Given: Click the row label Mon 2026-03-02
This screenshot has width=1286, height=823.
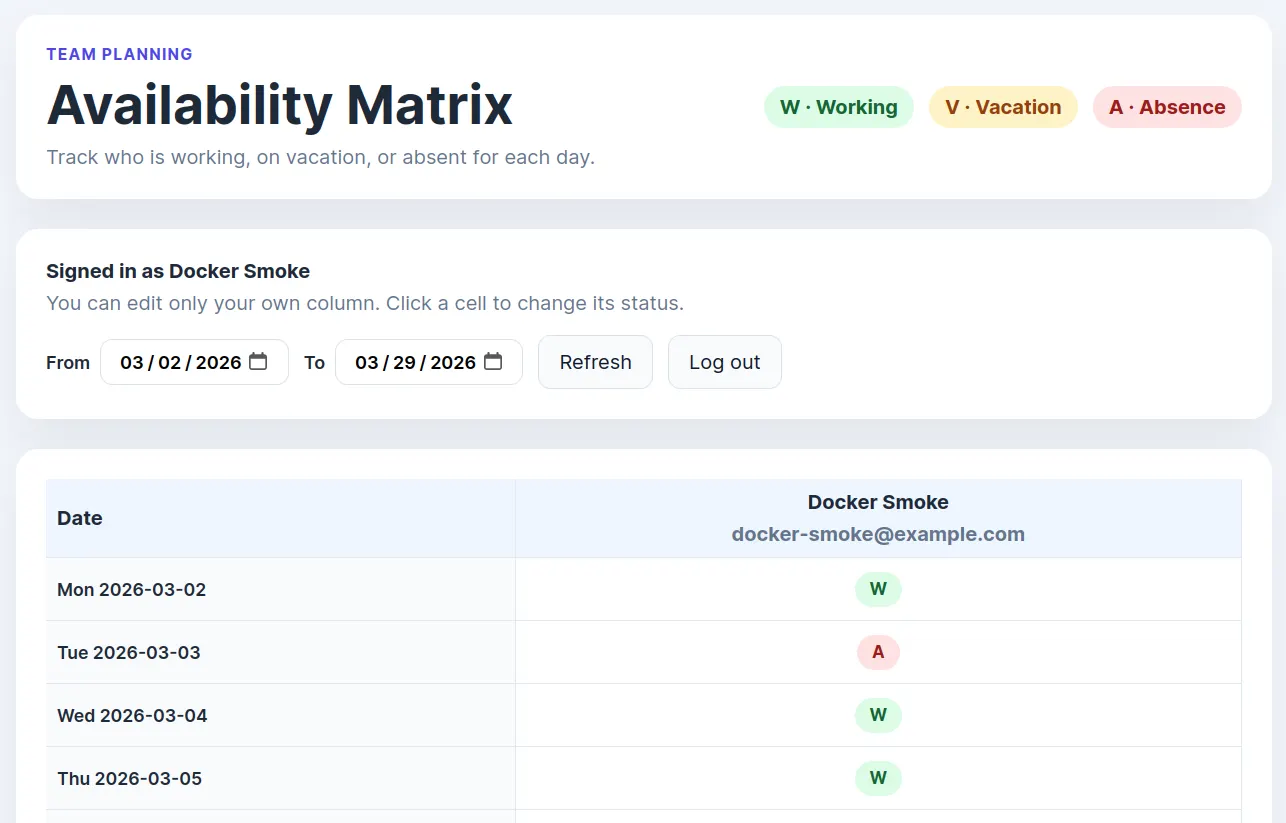Looking at the screenshot, I should click(x=132, y=589).
